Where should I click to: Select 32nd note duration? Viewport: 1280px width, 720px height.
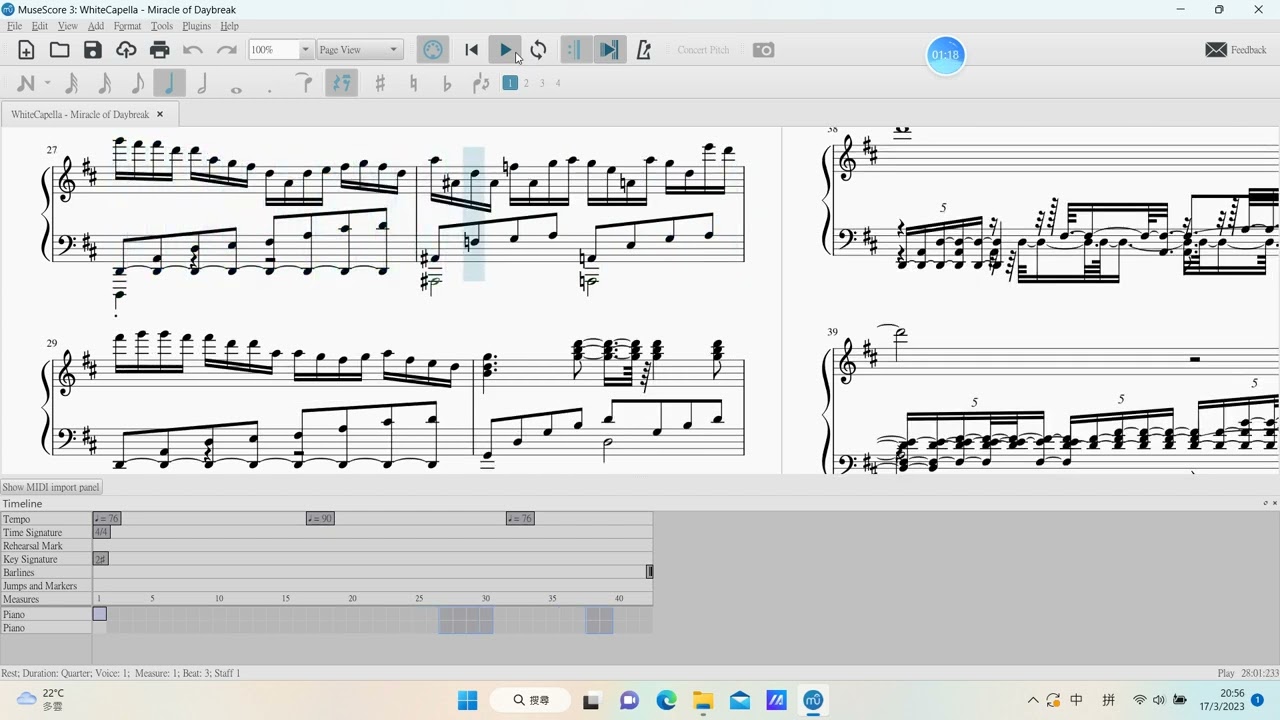(71, 84)
